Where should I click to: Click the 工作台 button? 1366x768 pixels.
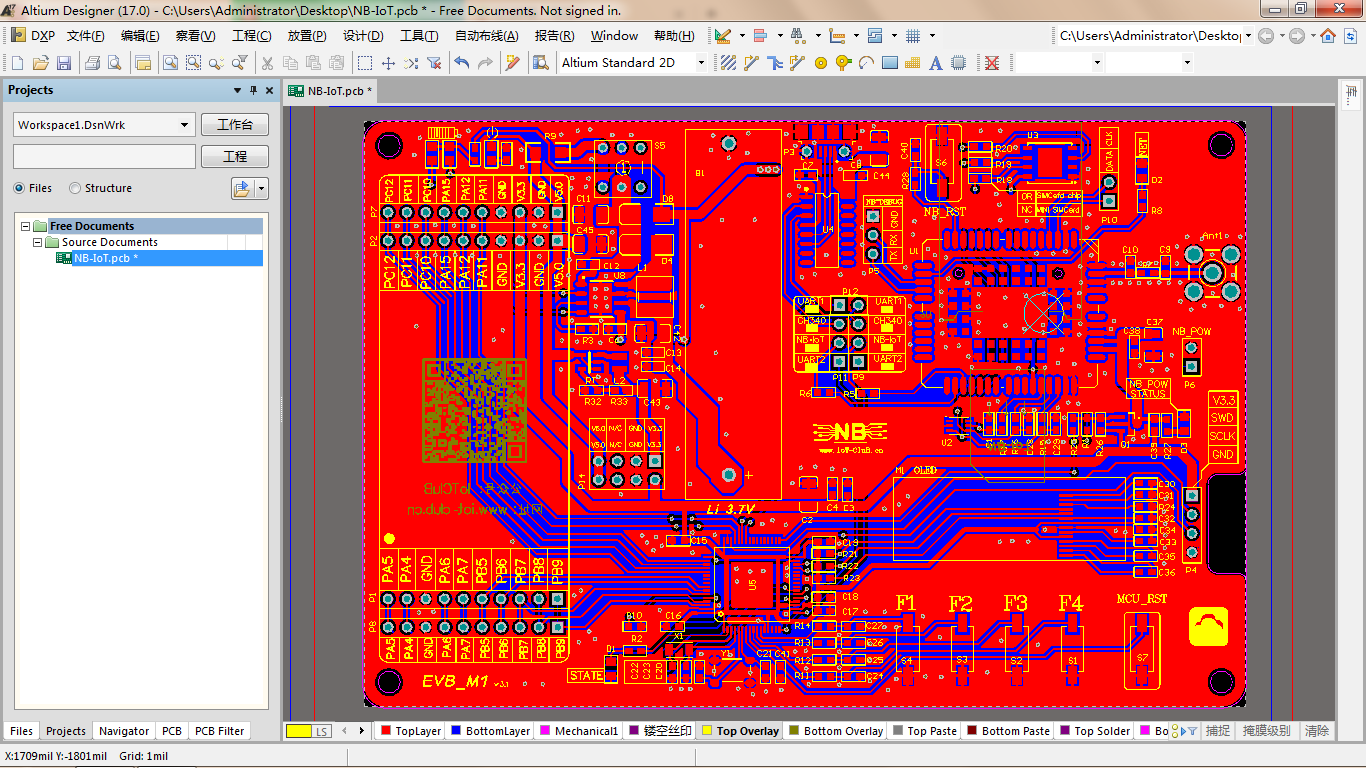tap(235, 125)
